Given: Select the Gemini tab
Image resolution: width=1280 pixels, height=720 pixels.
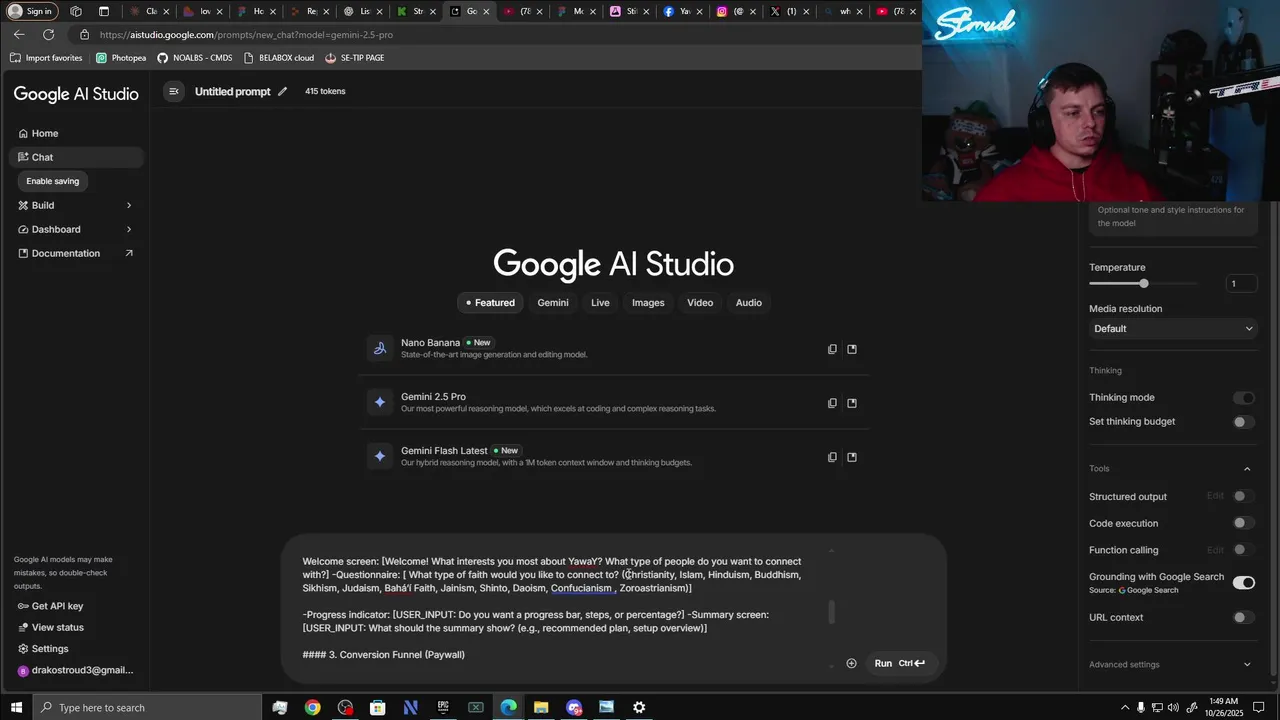Looking at the screenshot, I should click(x=553, y=303).
